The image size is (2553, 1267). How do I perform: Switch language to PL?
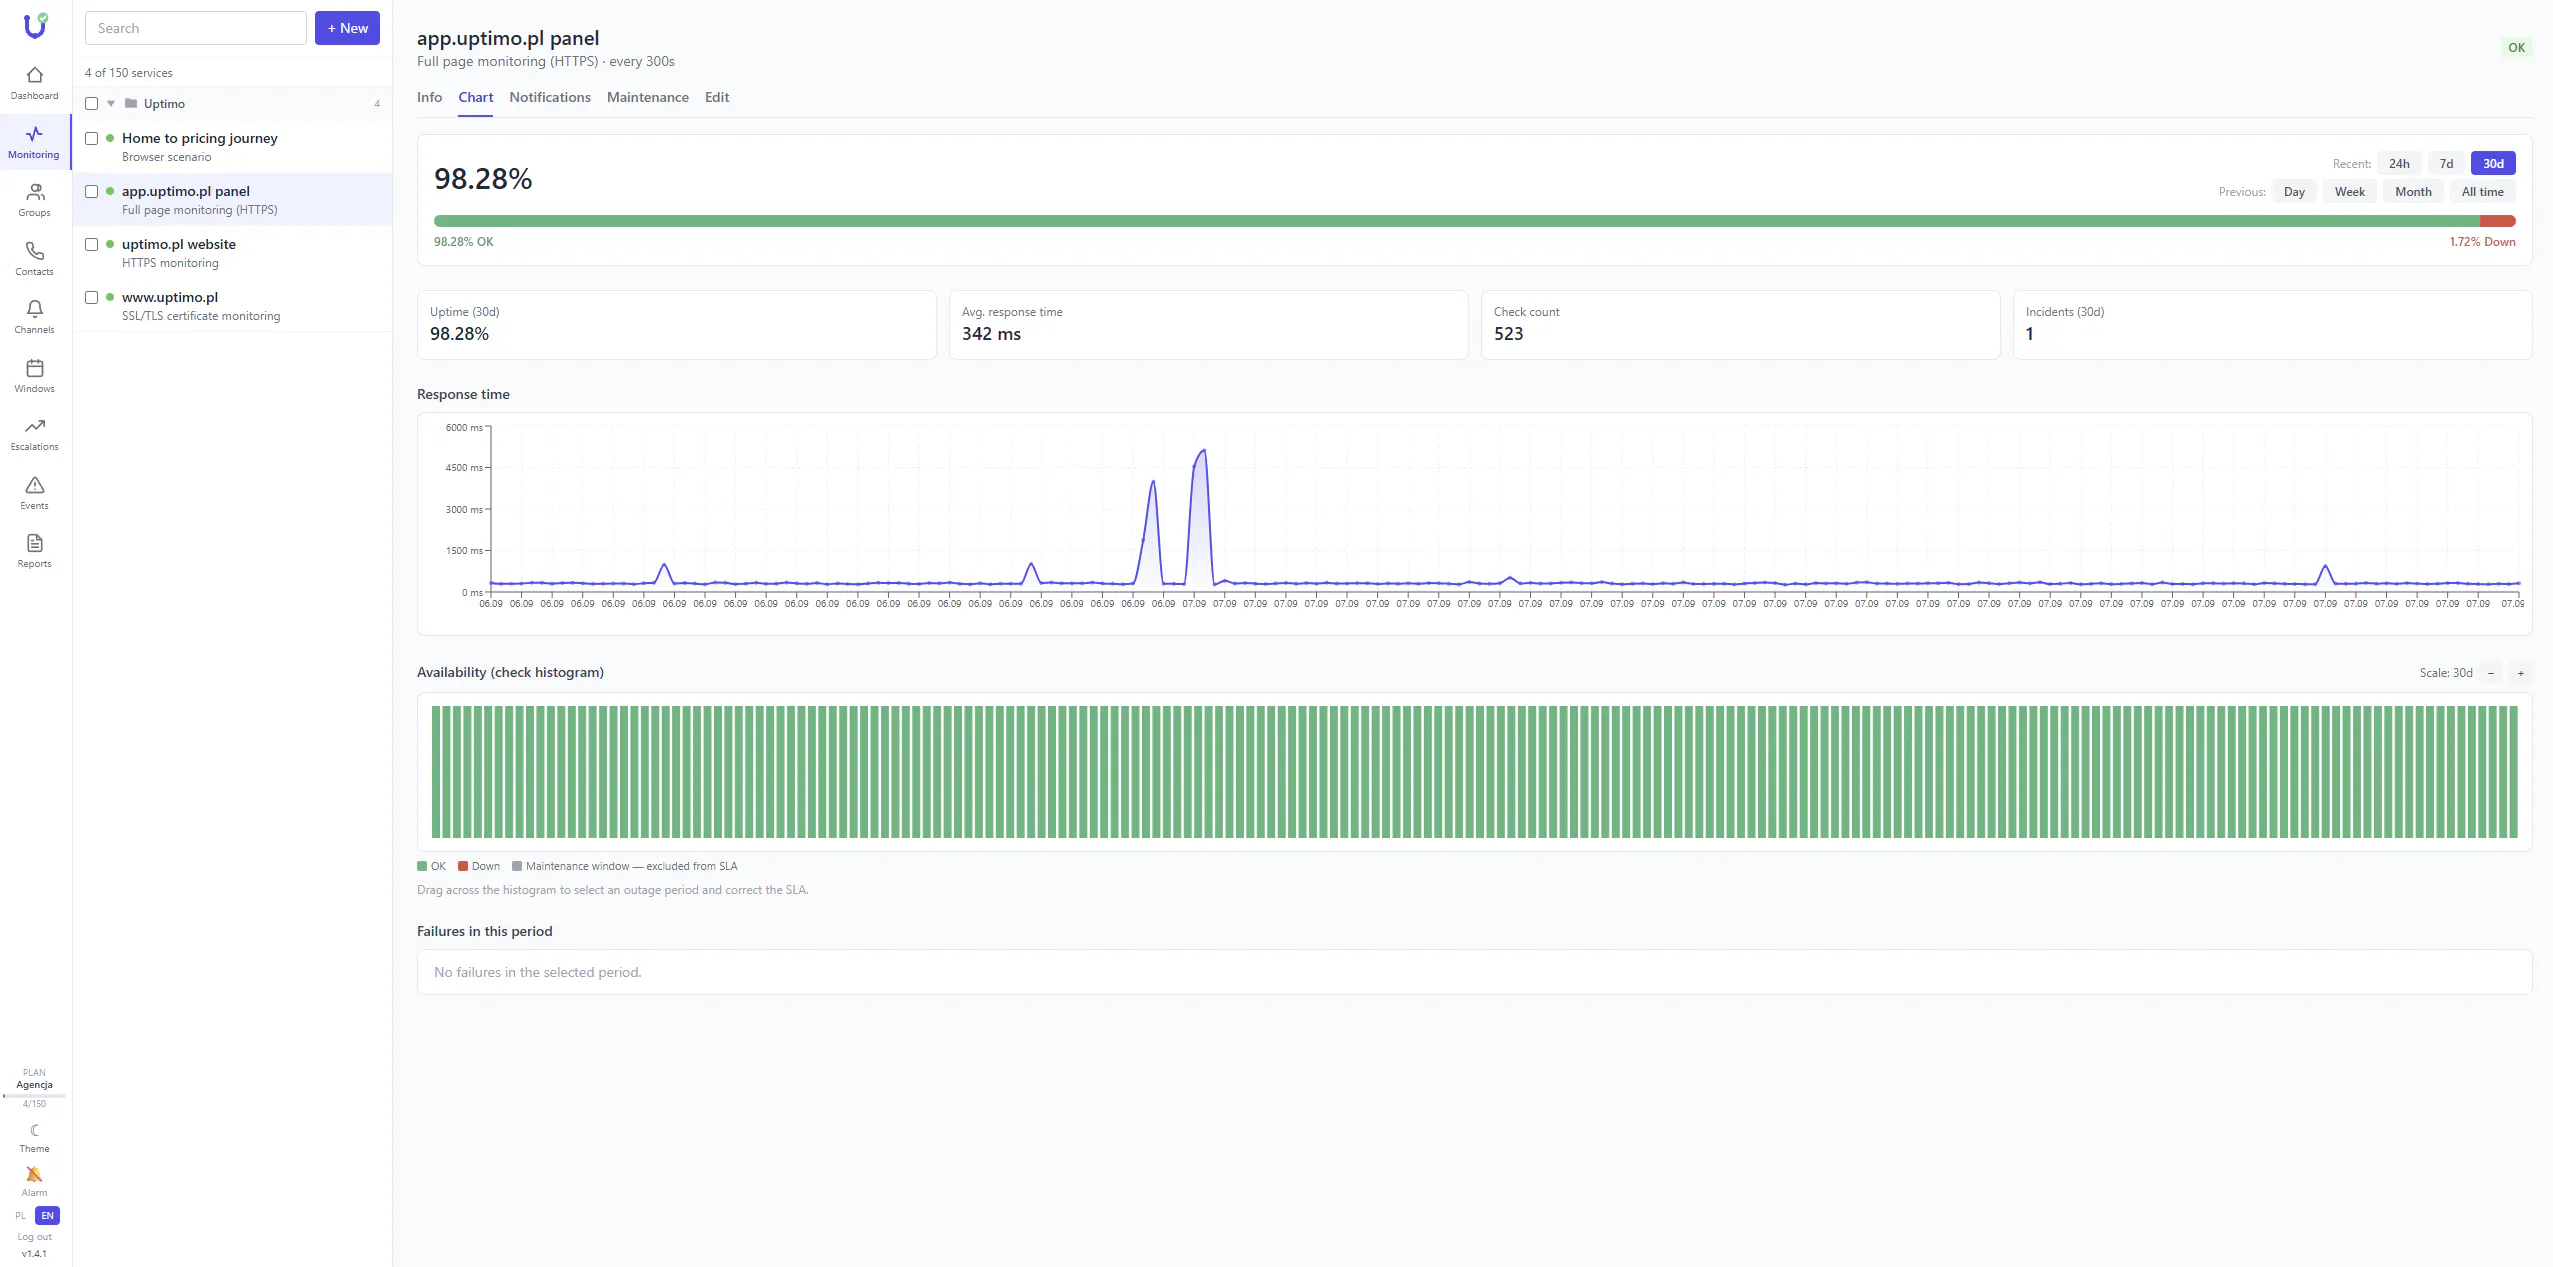[x=21, y=1216]
